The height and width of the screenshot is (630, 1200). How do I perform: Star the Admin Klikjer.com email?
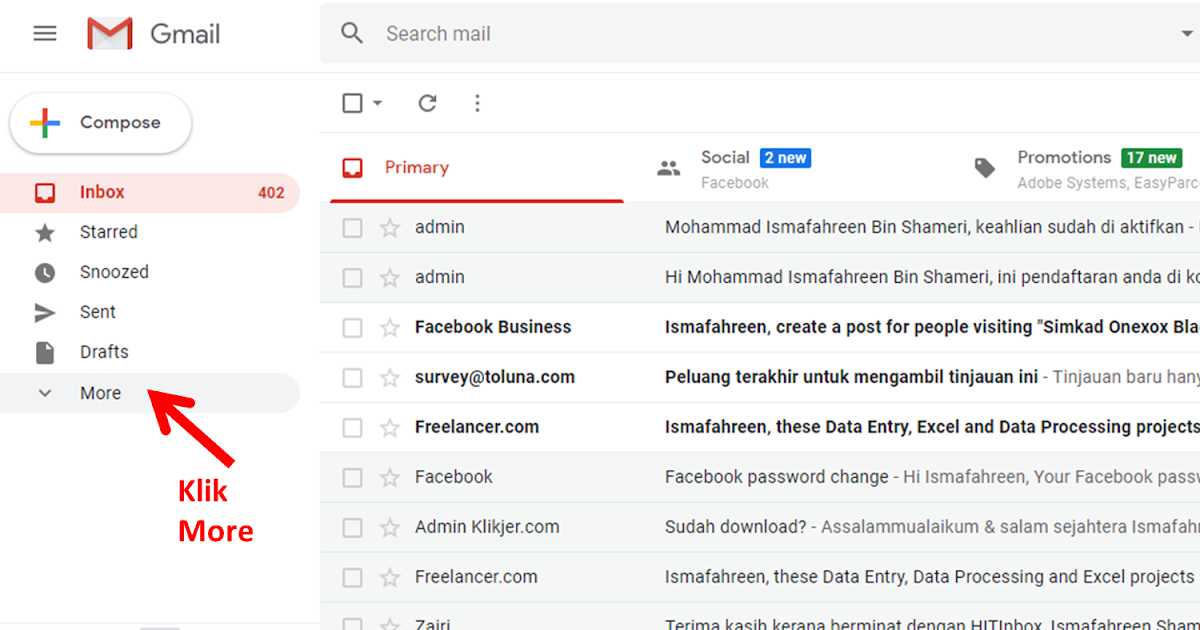tap(390, 528)
